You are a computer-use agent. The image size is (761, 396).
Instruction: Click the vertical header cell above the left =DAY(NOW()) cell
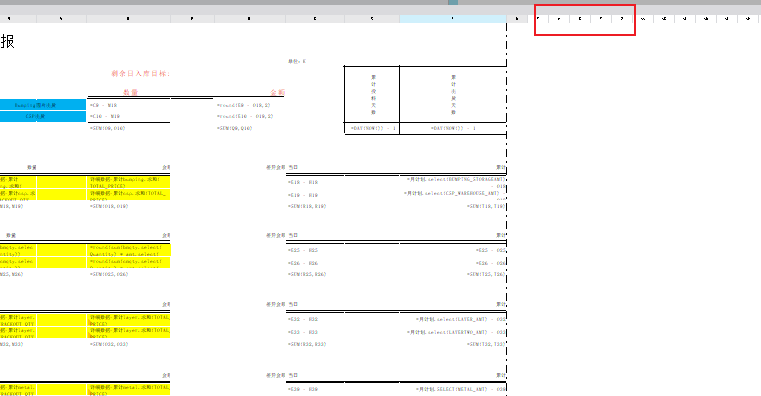click(x=372, y=94)
